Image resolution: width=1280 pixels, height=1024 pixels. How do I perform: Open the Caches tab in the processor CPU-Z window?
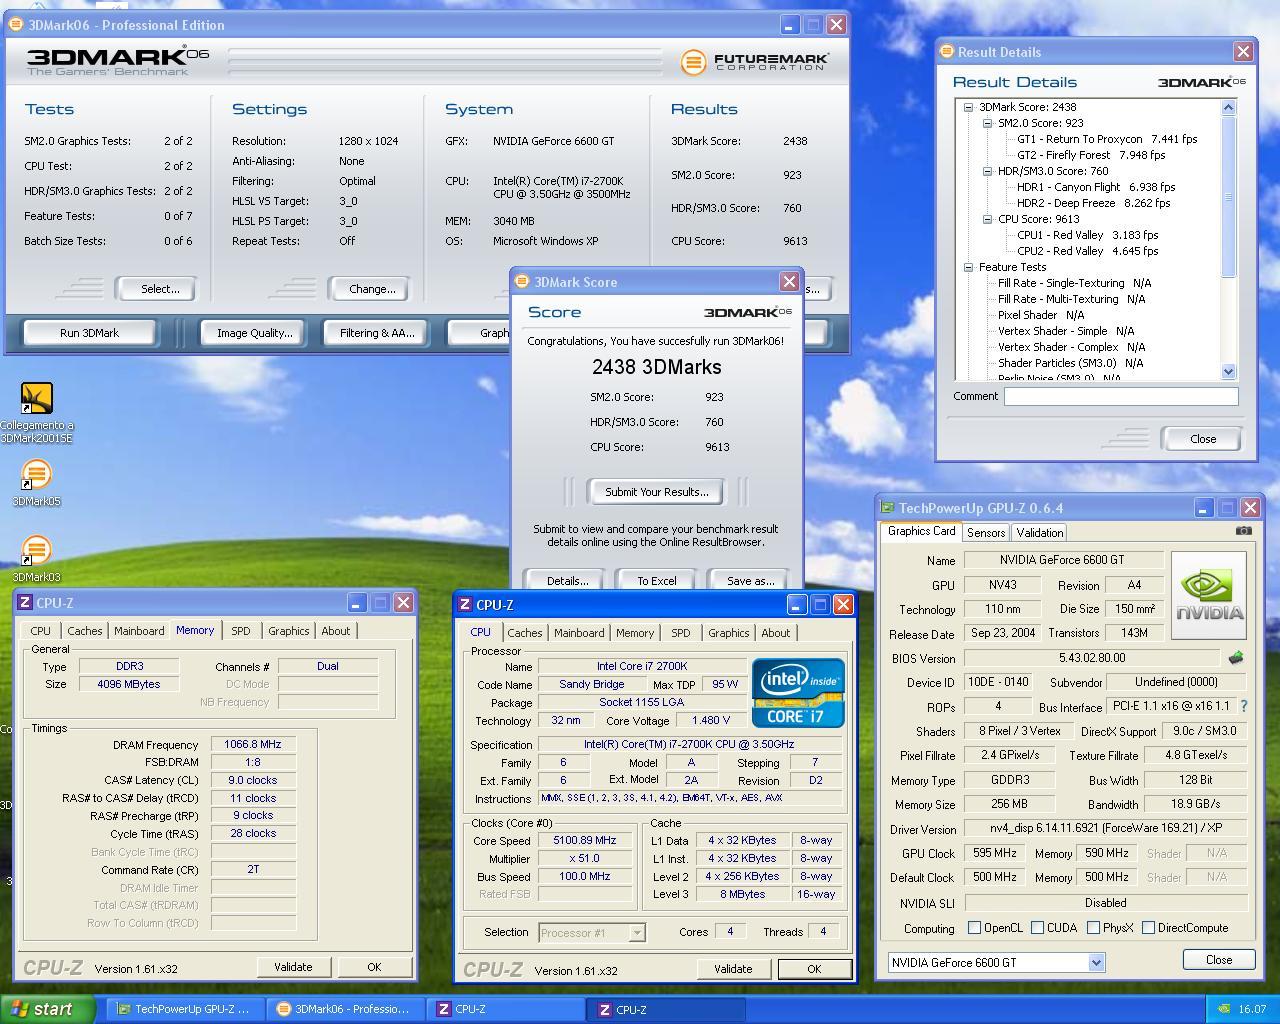pos(525,633)
